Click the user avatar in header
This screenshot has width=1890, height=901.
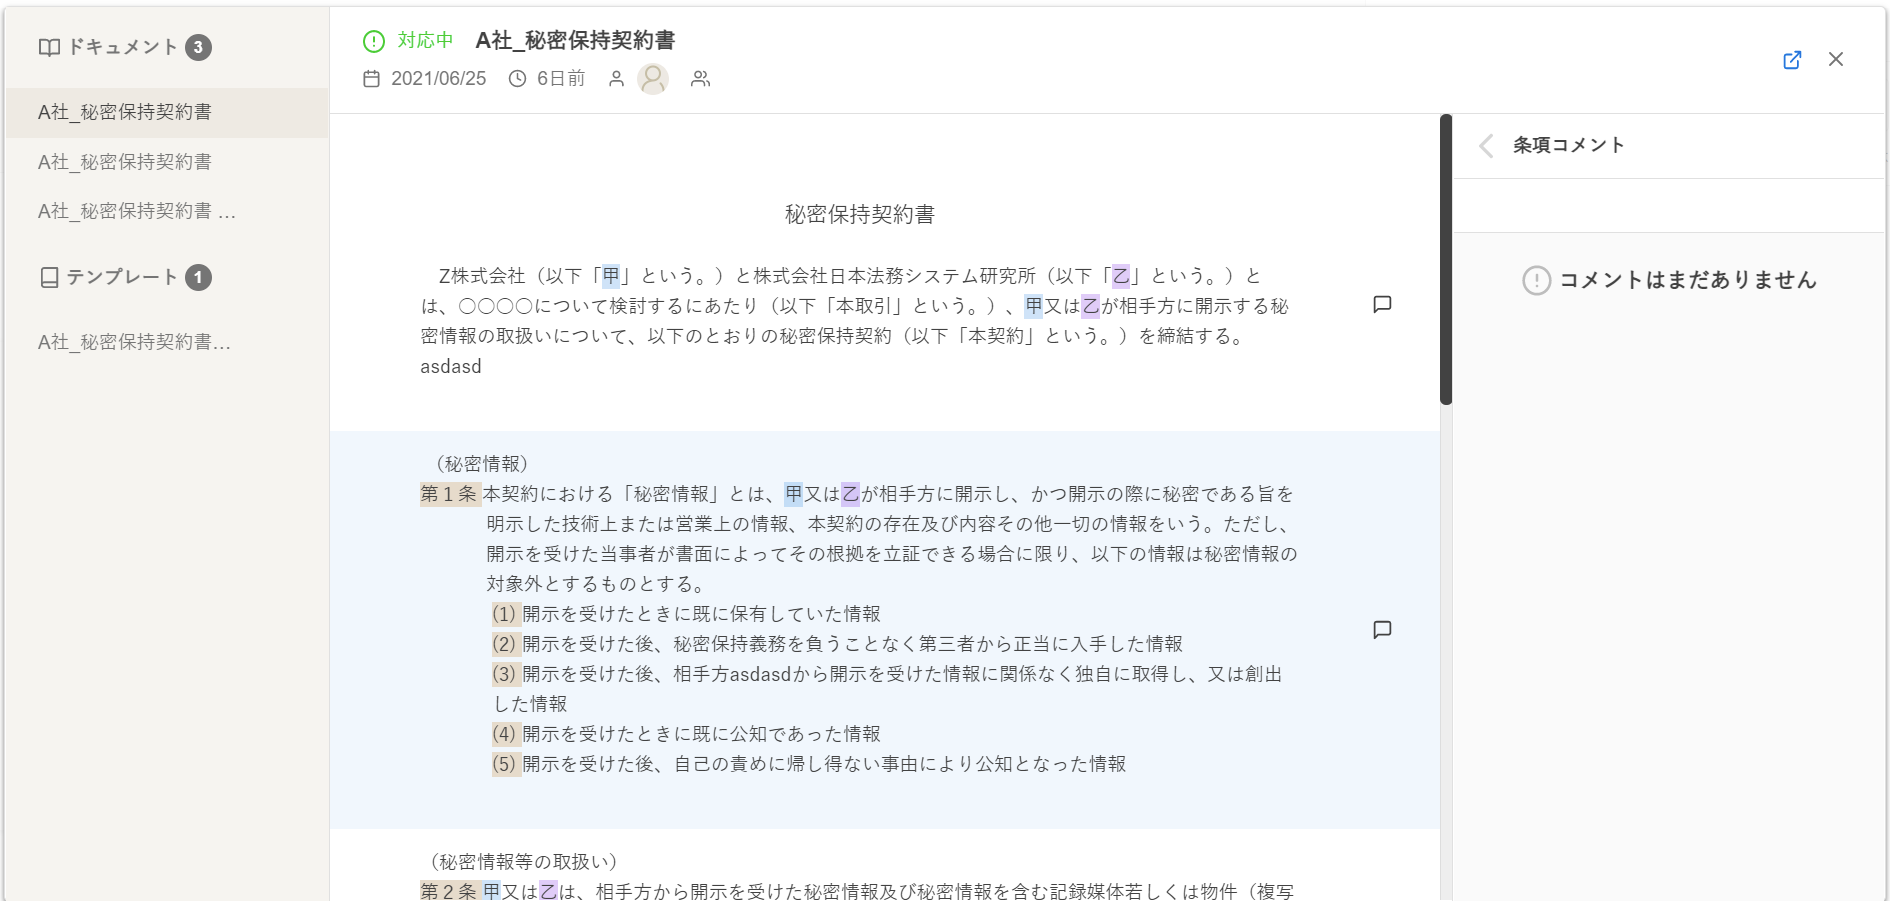click(x=653, y=79)
